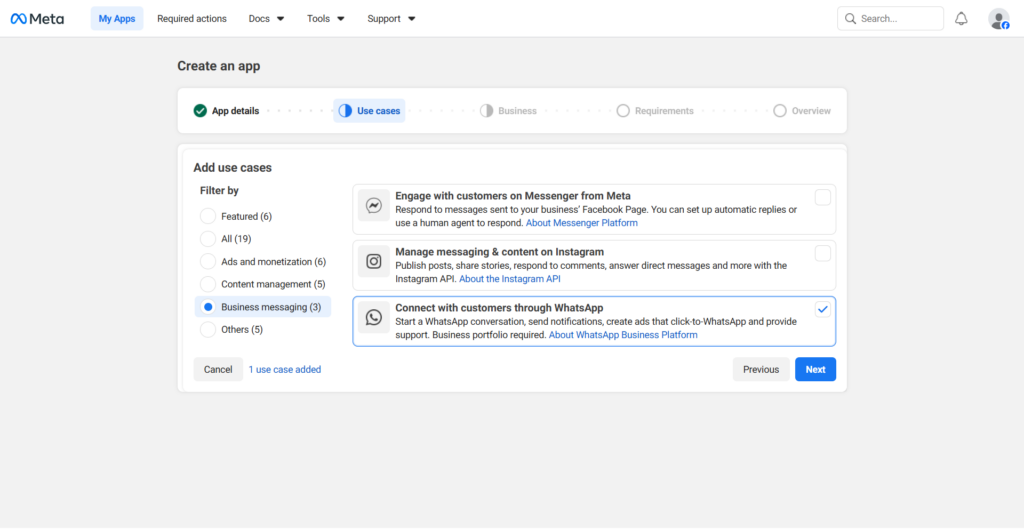1024x529 pixels.
Task: Click the Instagram use case icon
Action: point(374,262)
